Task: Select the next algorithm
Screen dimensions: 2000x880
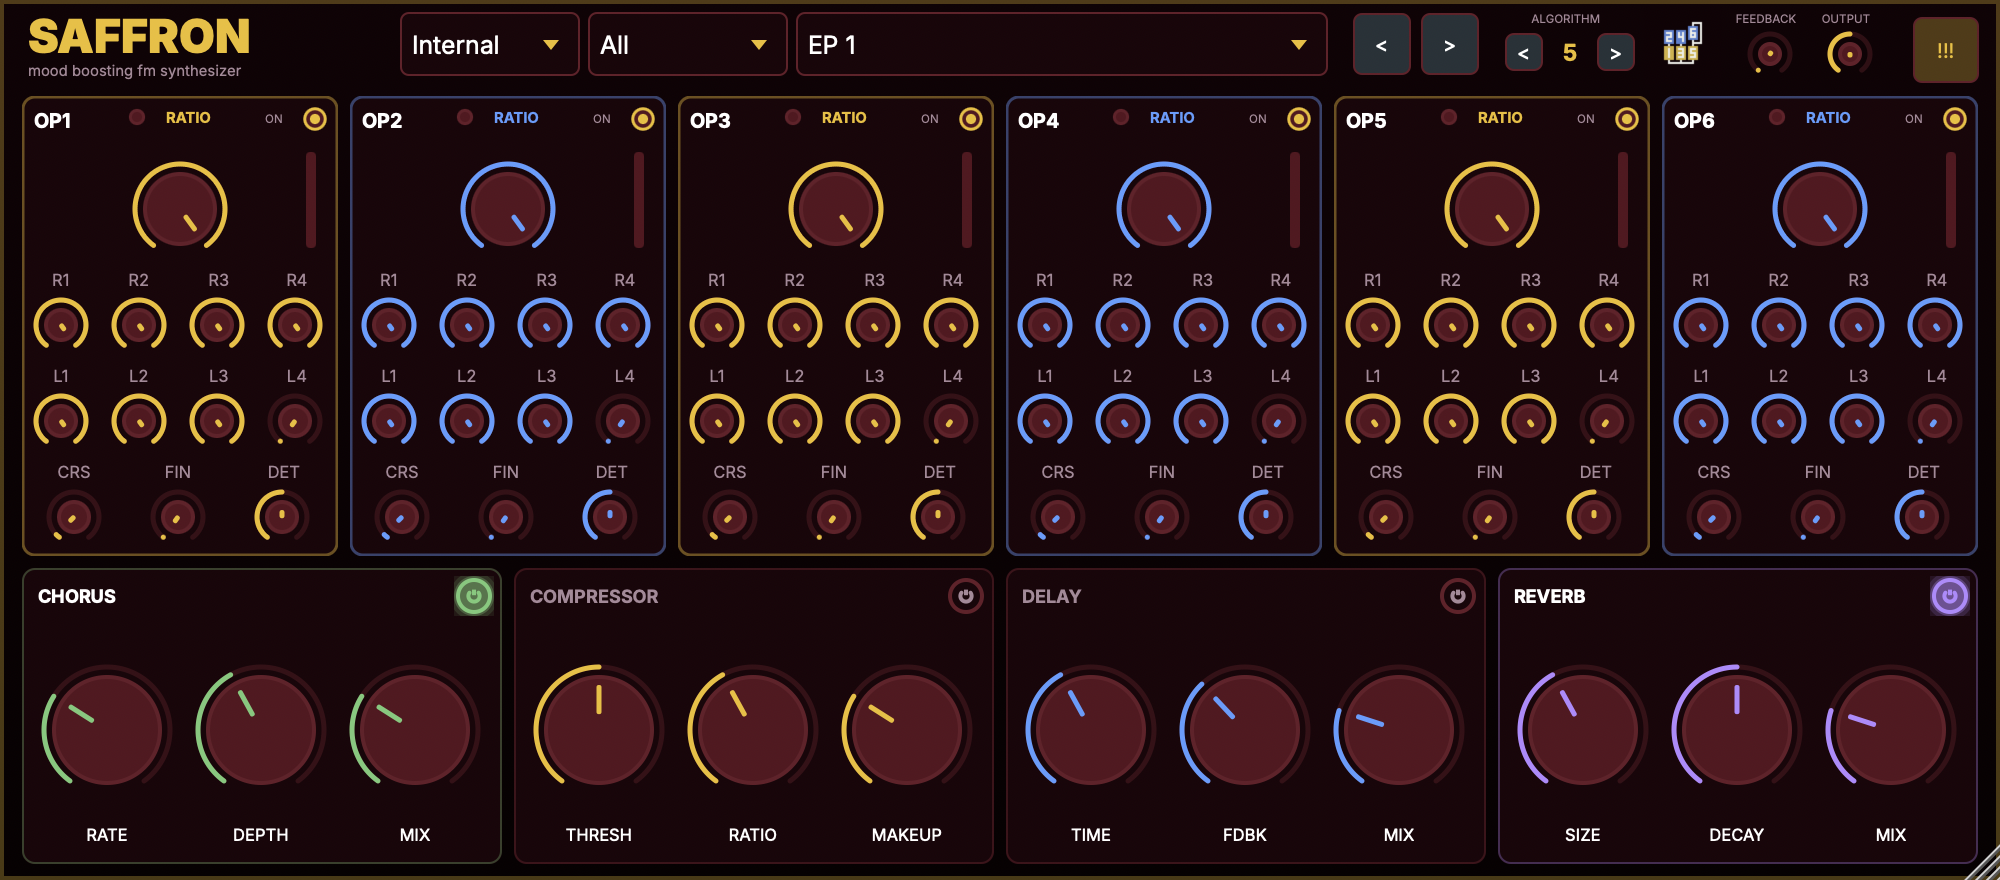Action: [1615, 53]
